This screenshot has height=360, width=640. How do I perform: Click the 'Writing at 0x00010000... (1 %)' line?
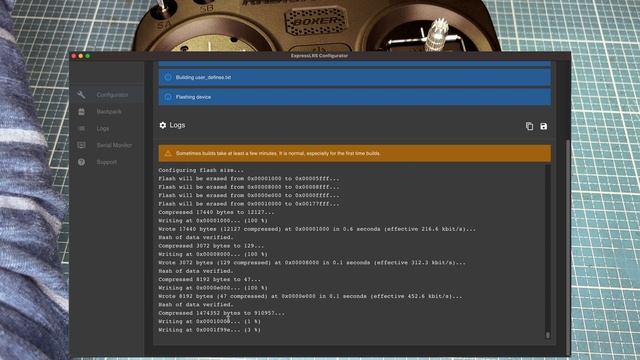pyautogui.click(x=209, y=322)
